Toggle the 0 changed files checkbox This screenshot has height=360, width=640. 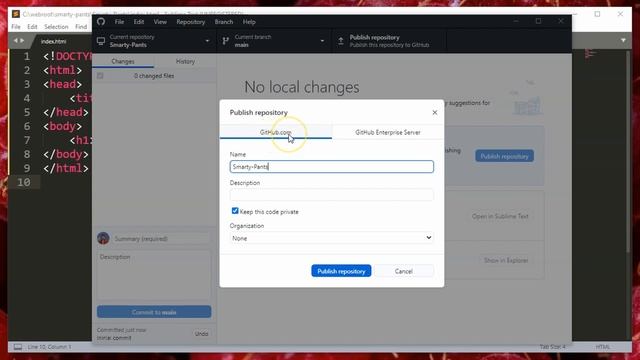pyautogui.click(x=100, y=76)
